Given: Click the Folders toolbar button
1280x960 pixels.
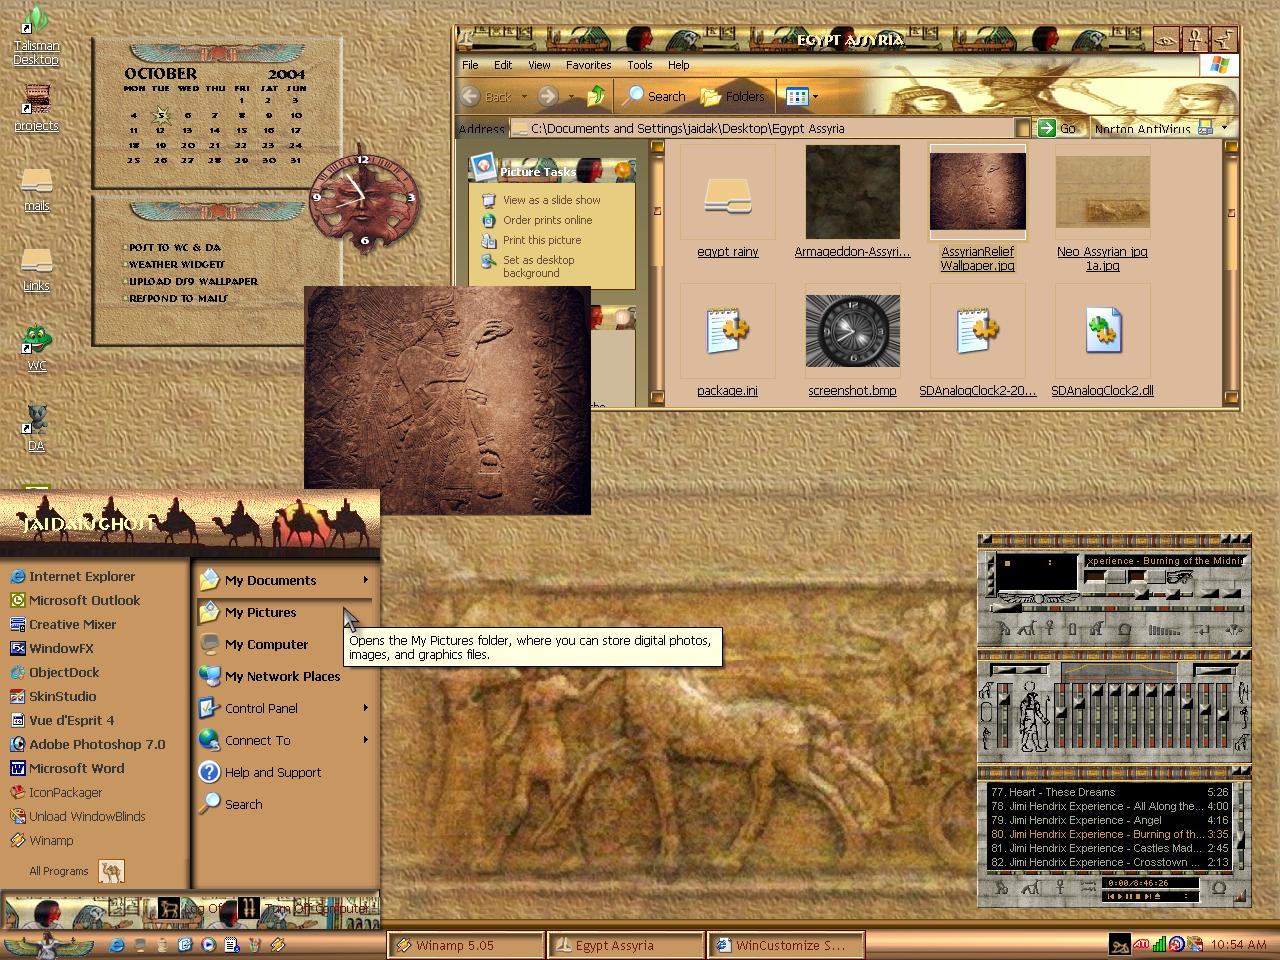Looking at the screenshot, I should (x=733, y=96).
